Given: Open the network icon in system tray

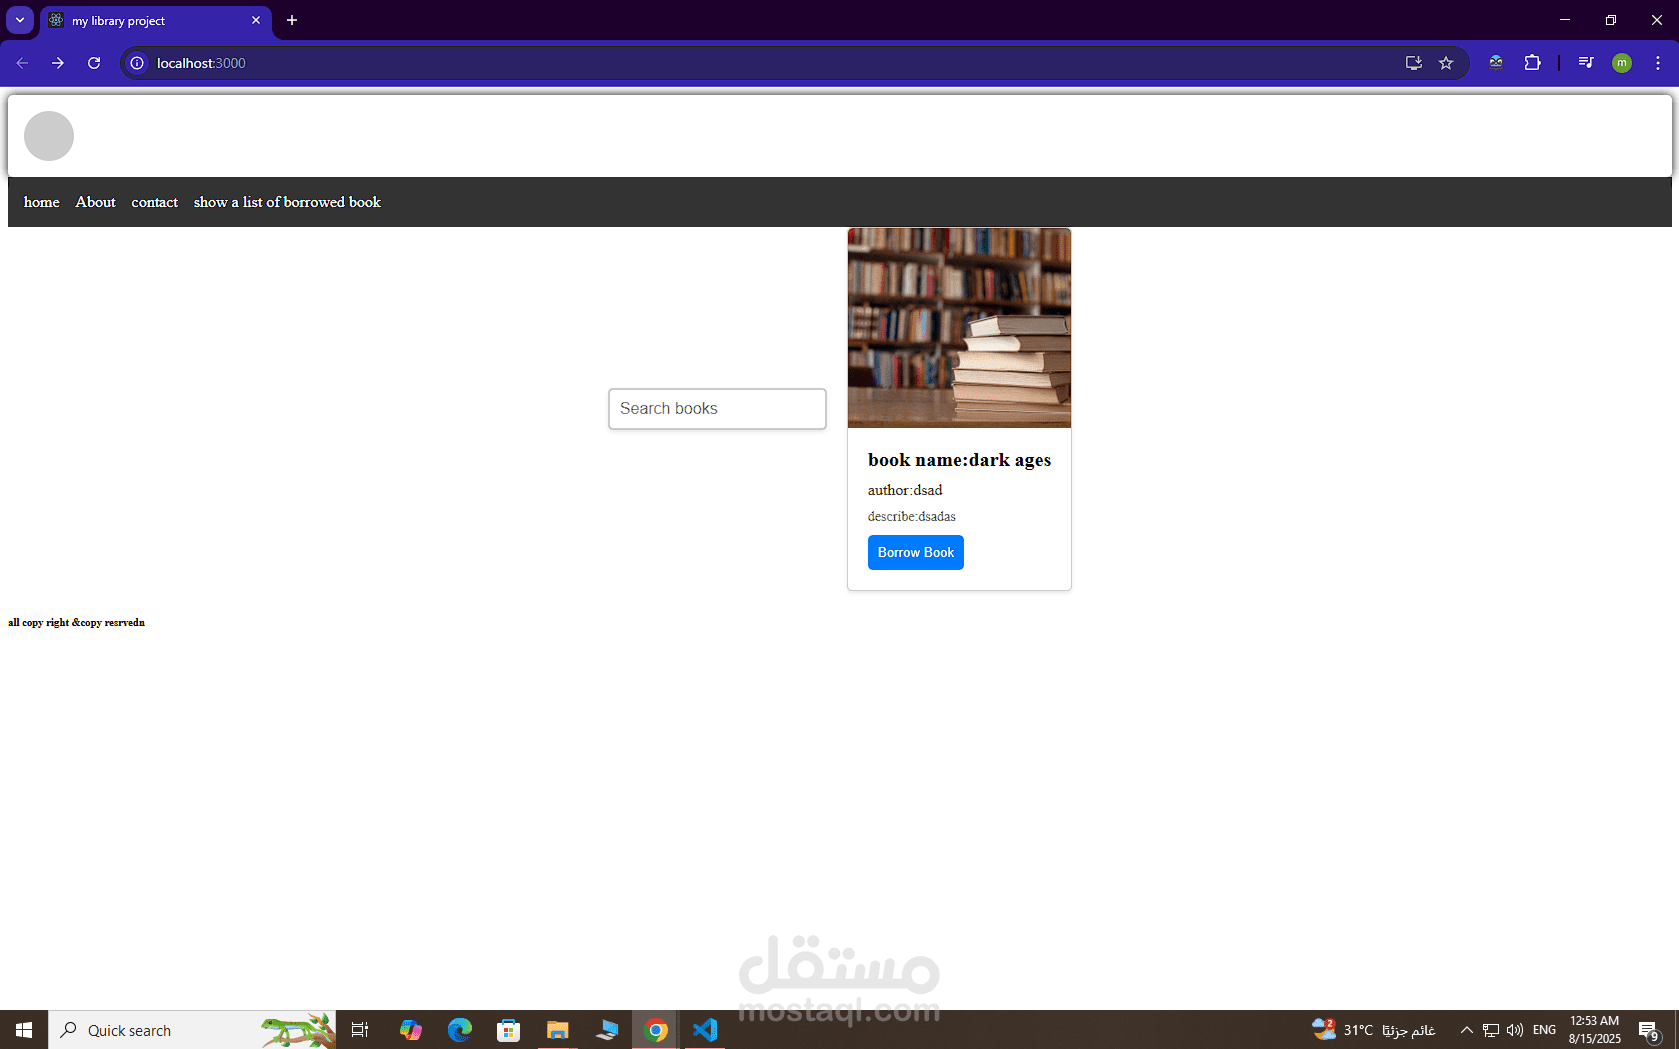Looking at the screenshot, I should tap(1491, 1030).
